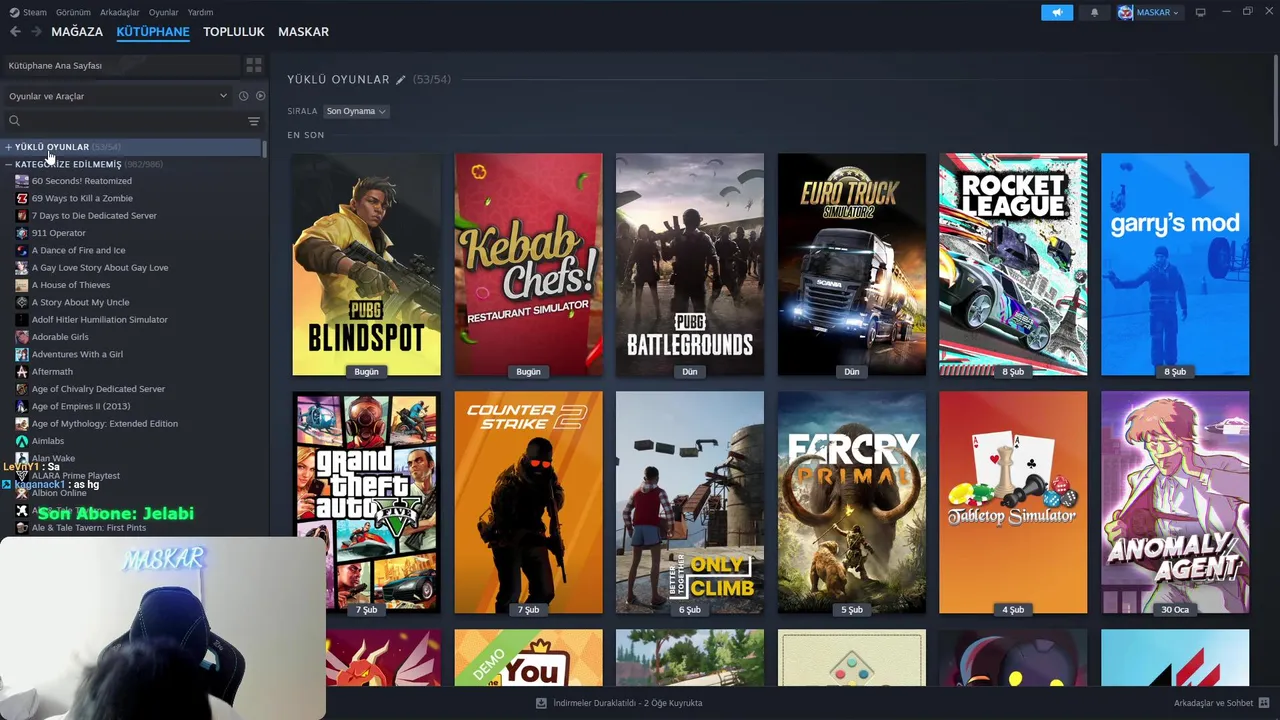This screenshot has width=1280, height=720.
Task: Click the Aimlabs game icon
Action: (22, 441)
